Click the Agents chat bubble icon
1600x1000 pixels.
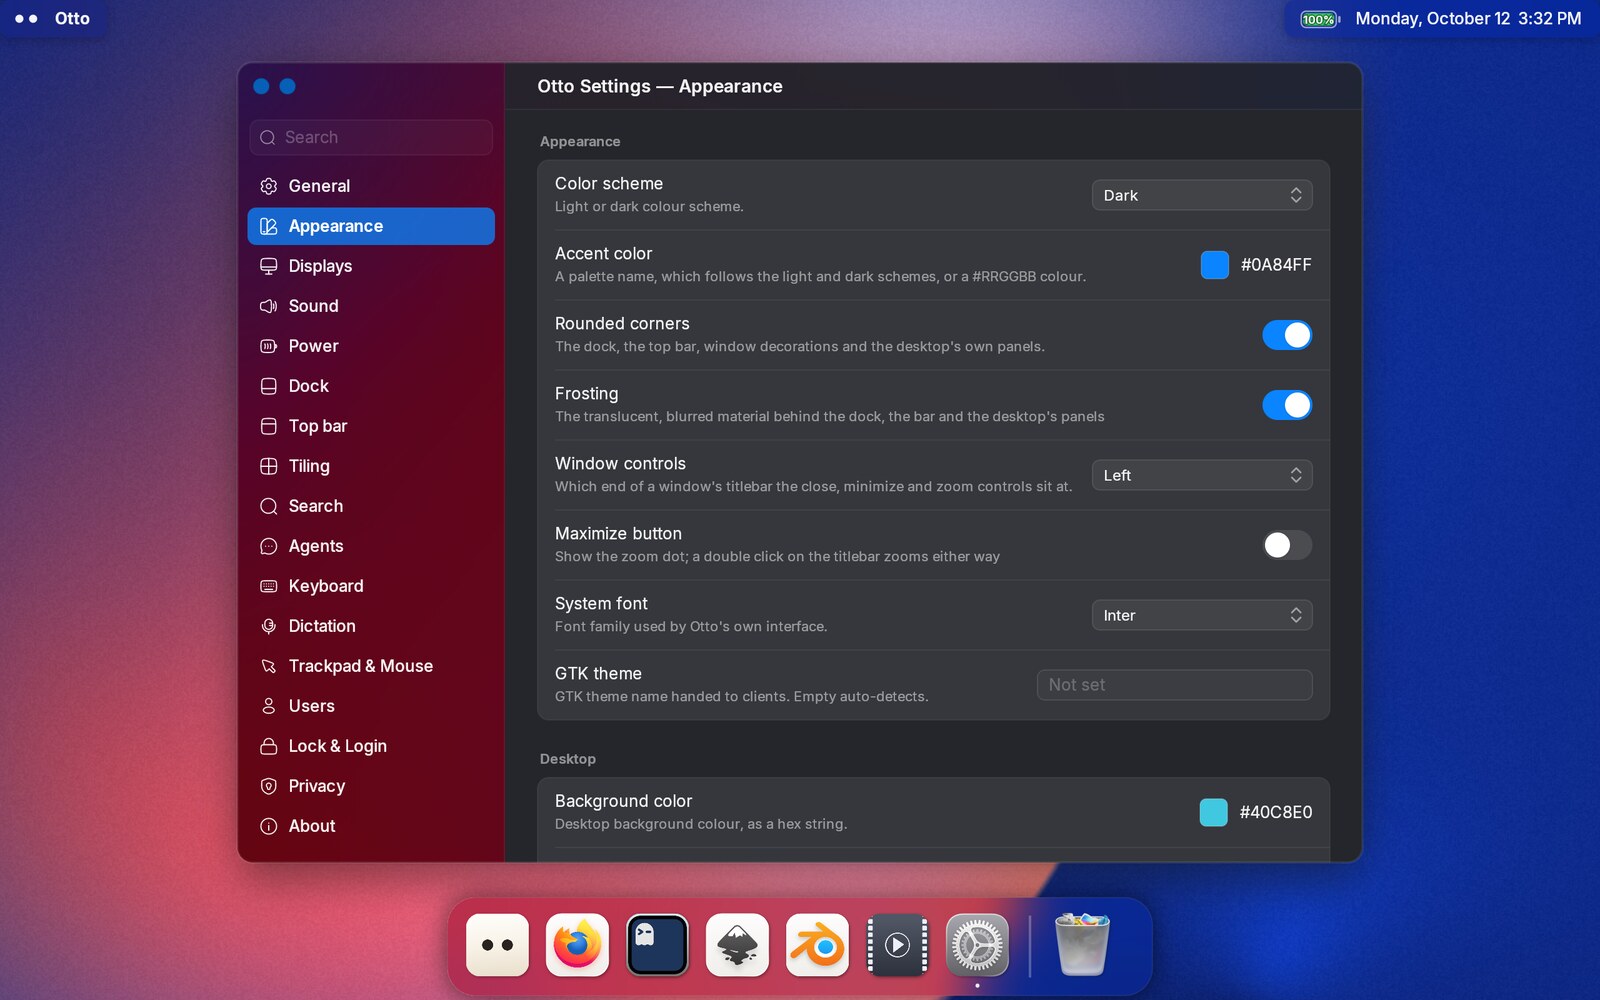[268, 546]
